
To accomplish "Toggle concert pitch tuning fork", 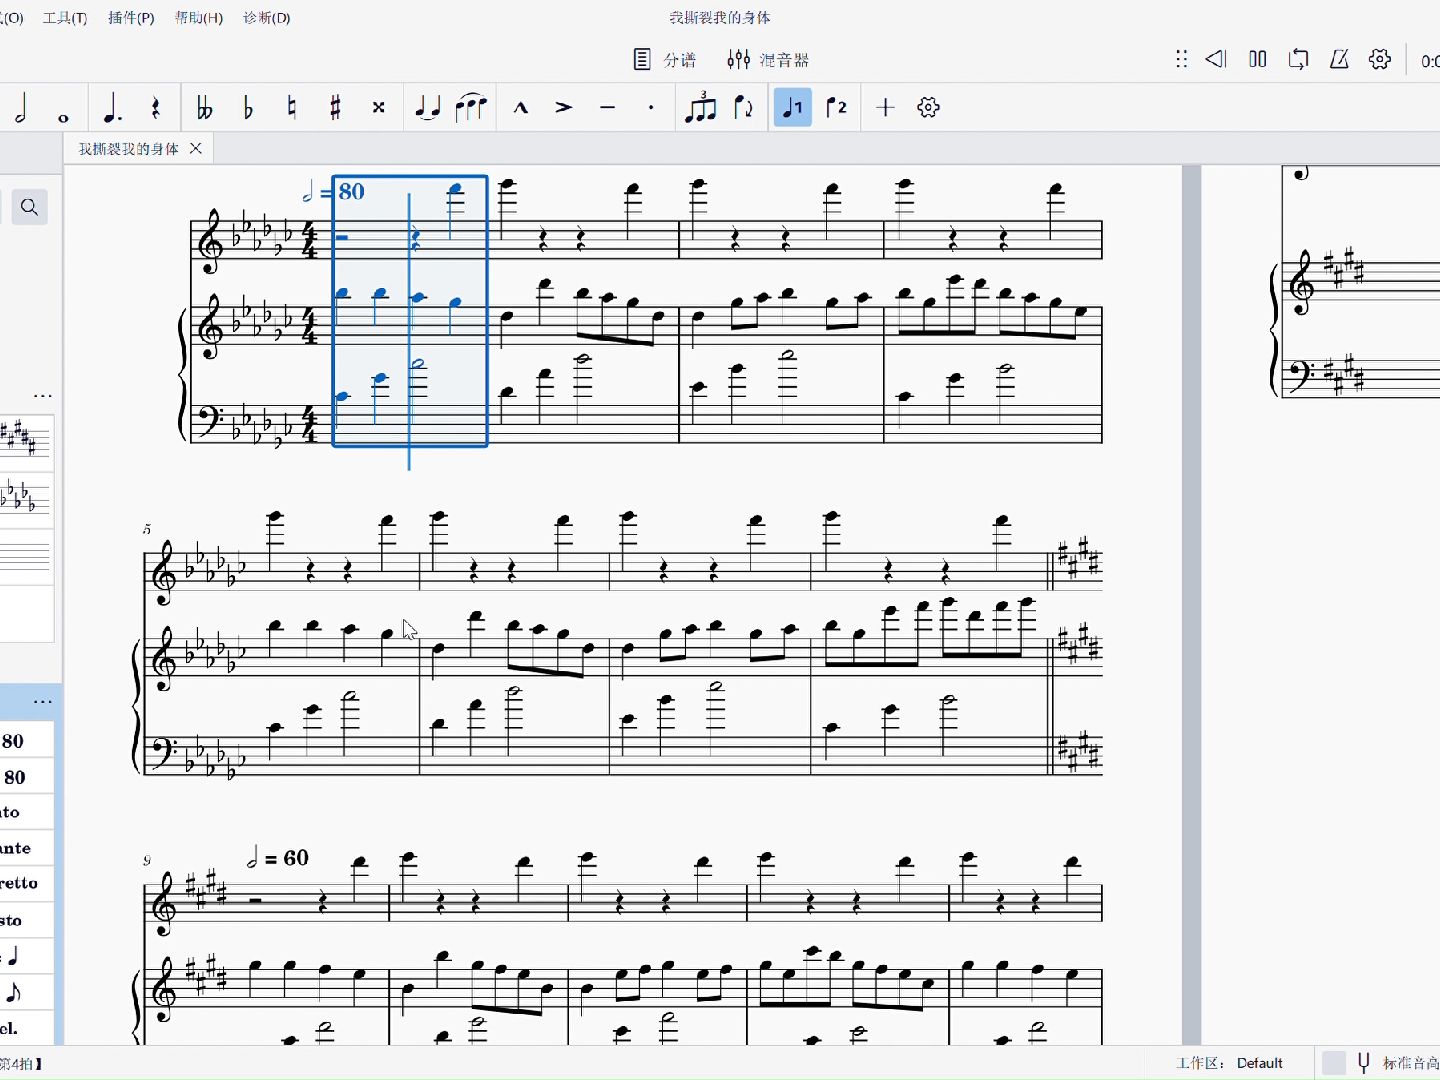I will point(1363,1063).
